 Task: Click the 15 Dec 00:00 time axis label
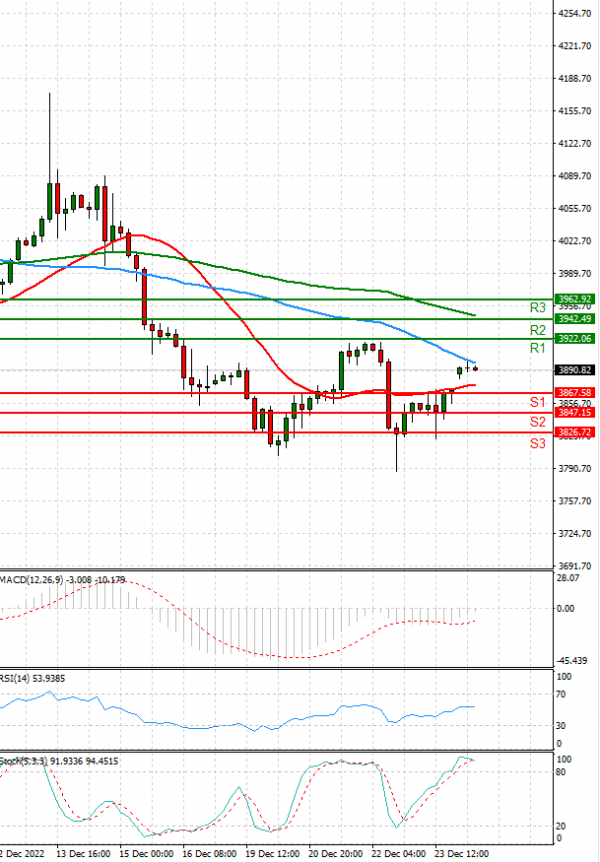(146, 854)
